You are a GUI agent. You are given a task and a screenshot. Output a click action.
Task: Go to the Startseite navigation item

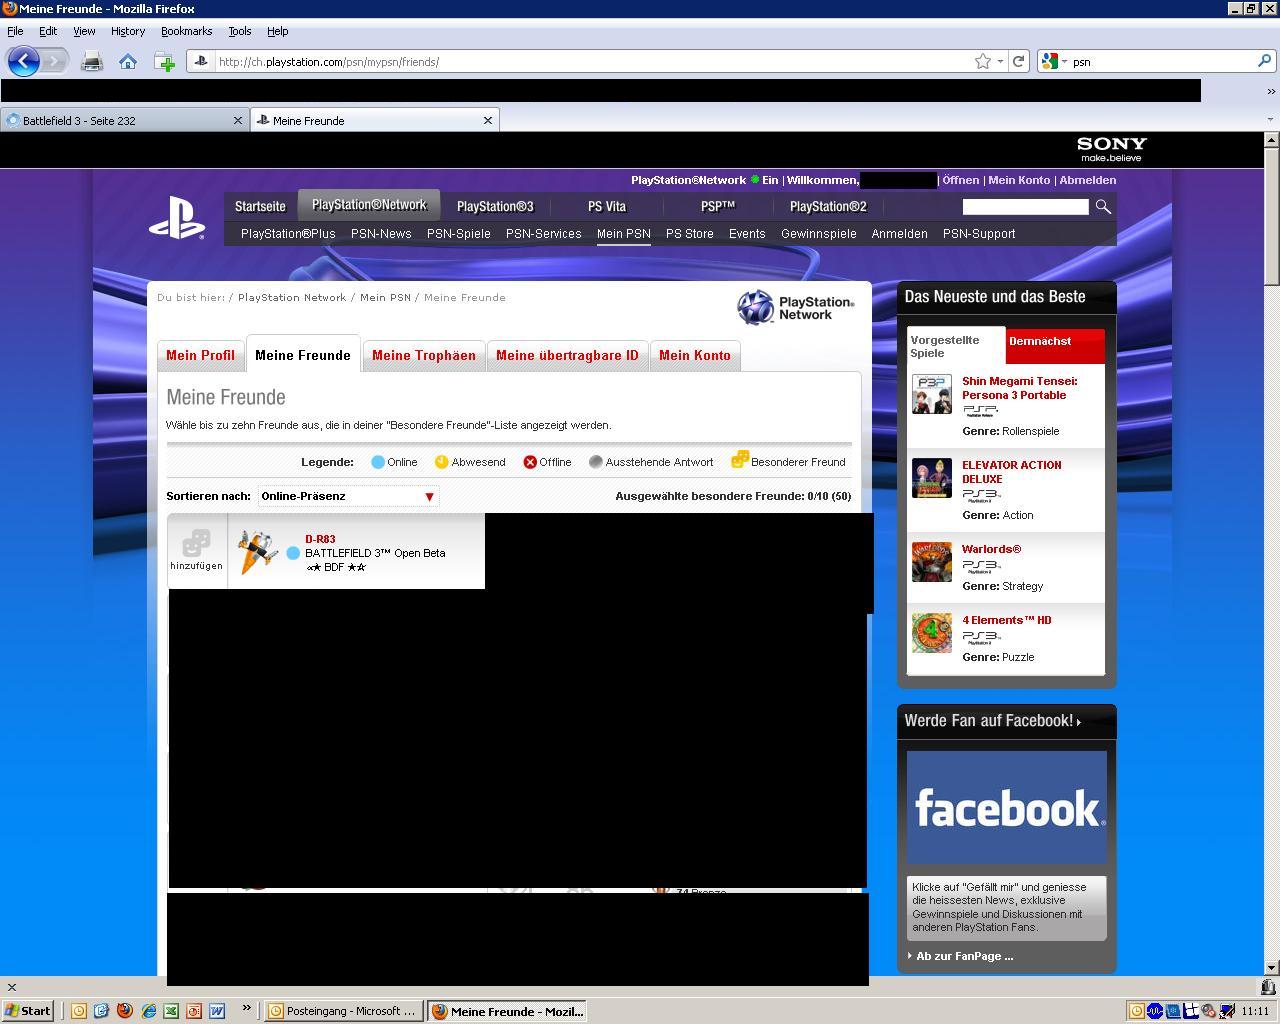(x=260, y=206)
